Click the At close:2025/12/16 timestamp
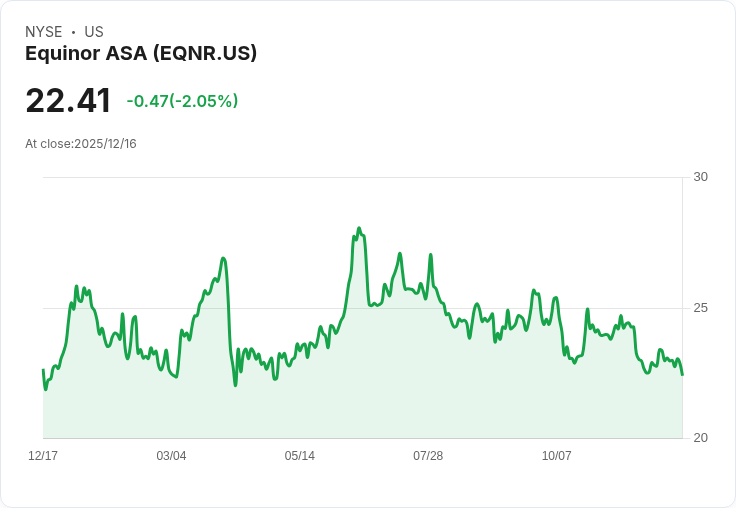Screen dimensions: 736x508 [x=81, y=144]
